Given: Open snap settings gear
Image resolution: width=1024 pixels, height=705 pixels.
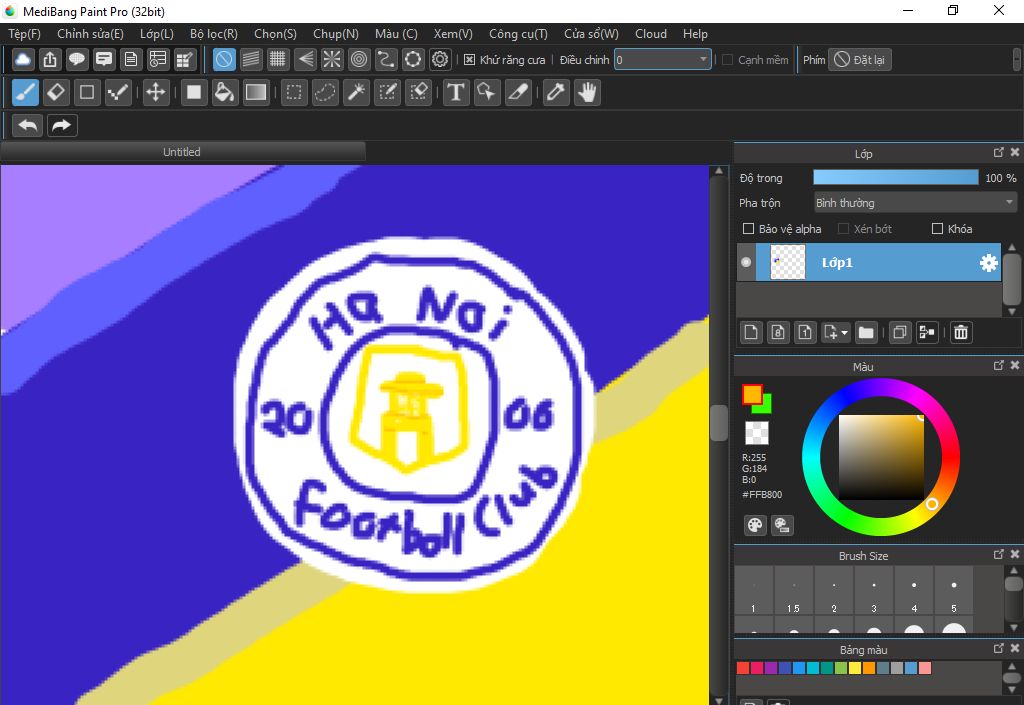Looking at the screenshot, I should click(x=440, y=59).
